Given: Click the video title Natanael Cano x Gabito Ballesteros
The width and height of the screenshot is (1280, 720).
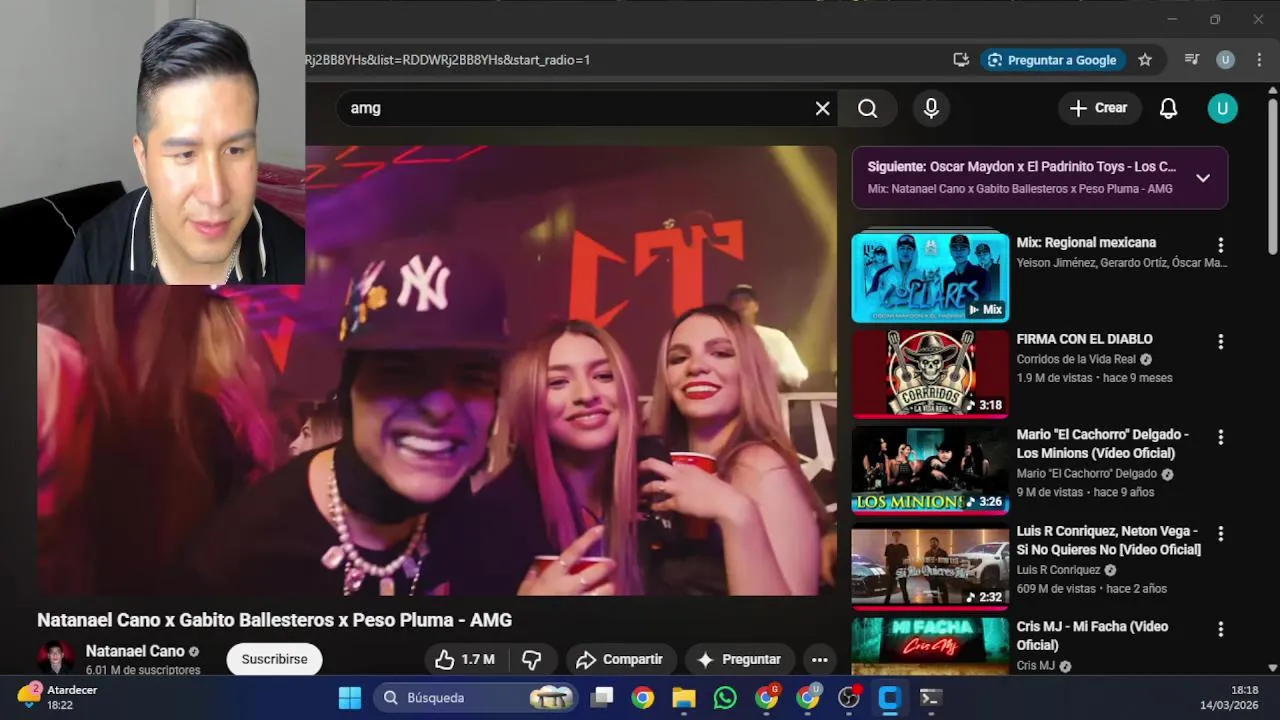Looking at the screenshot, I should pyautogui.click(x=274, y=620).
